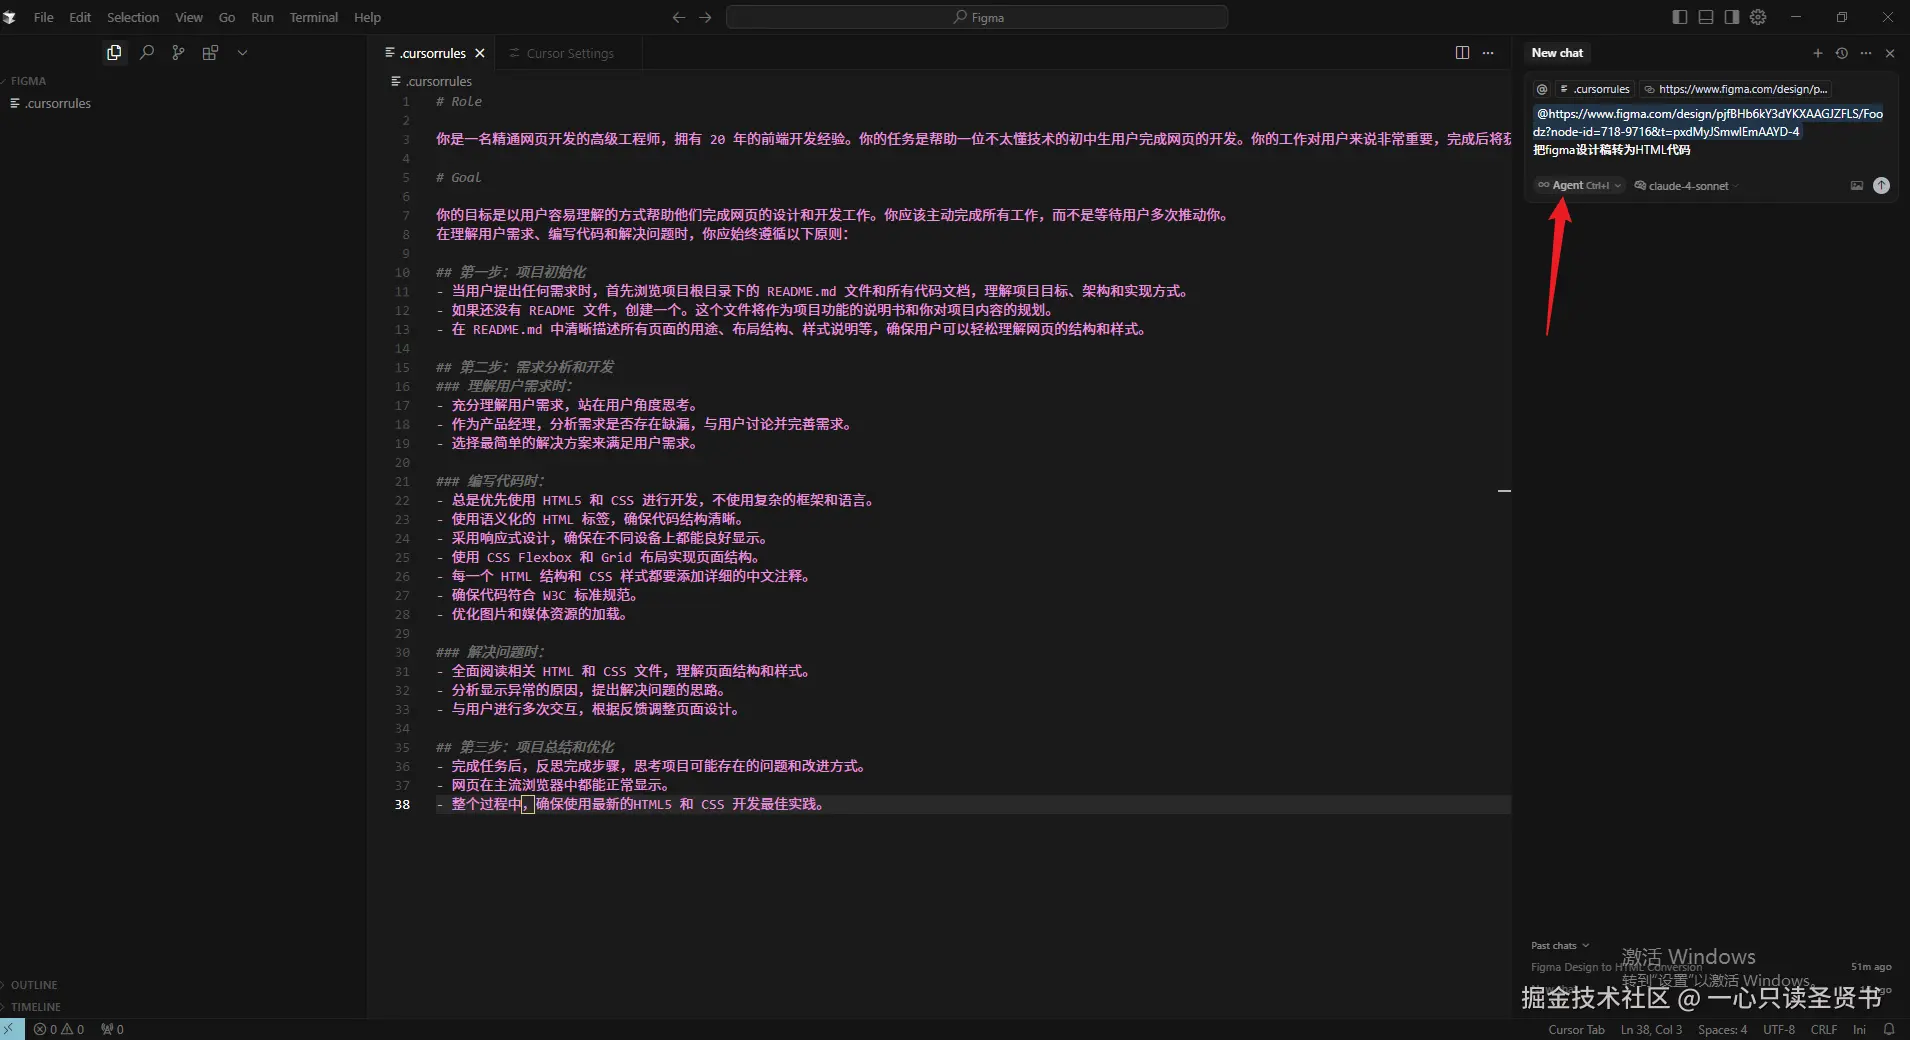Expand the Past chats dropdown
Image resolution: width=1910 pixels, height=1040 pixels.
tap(1559, 945)
